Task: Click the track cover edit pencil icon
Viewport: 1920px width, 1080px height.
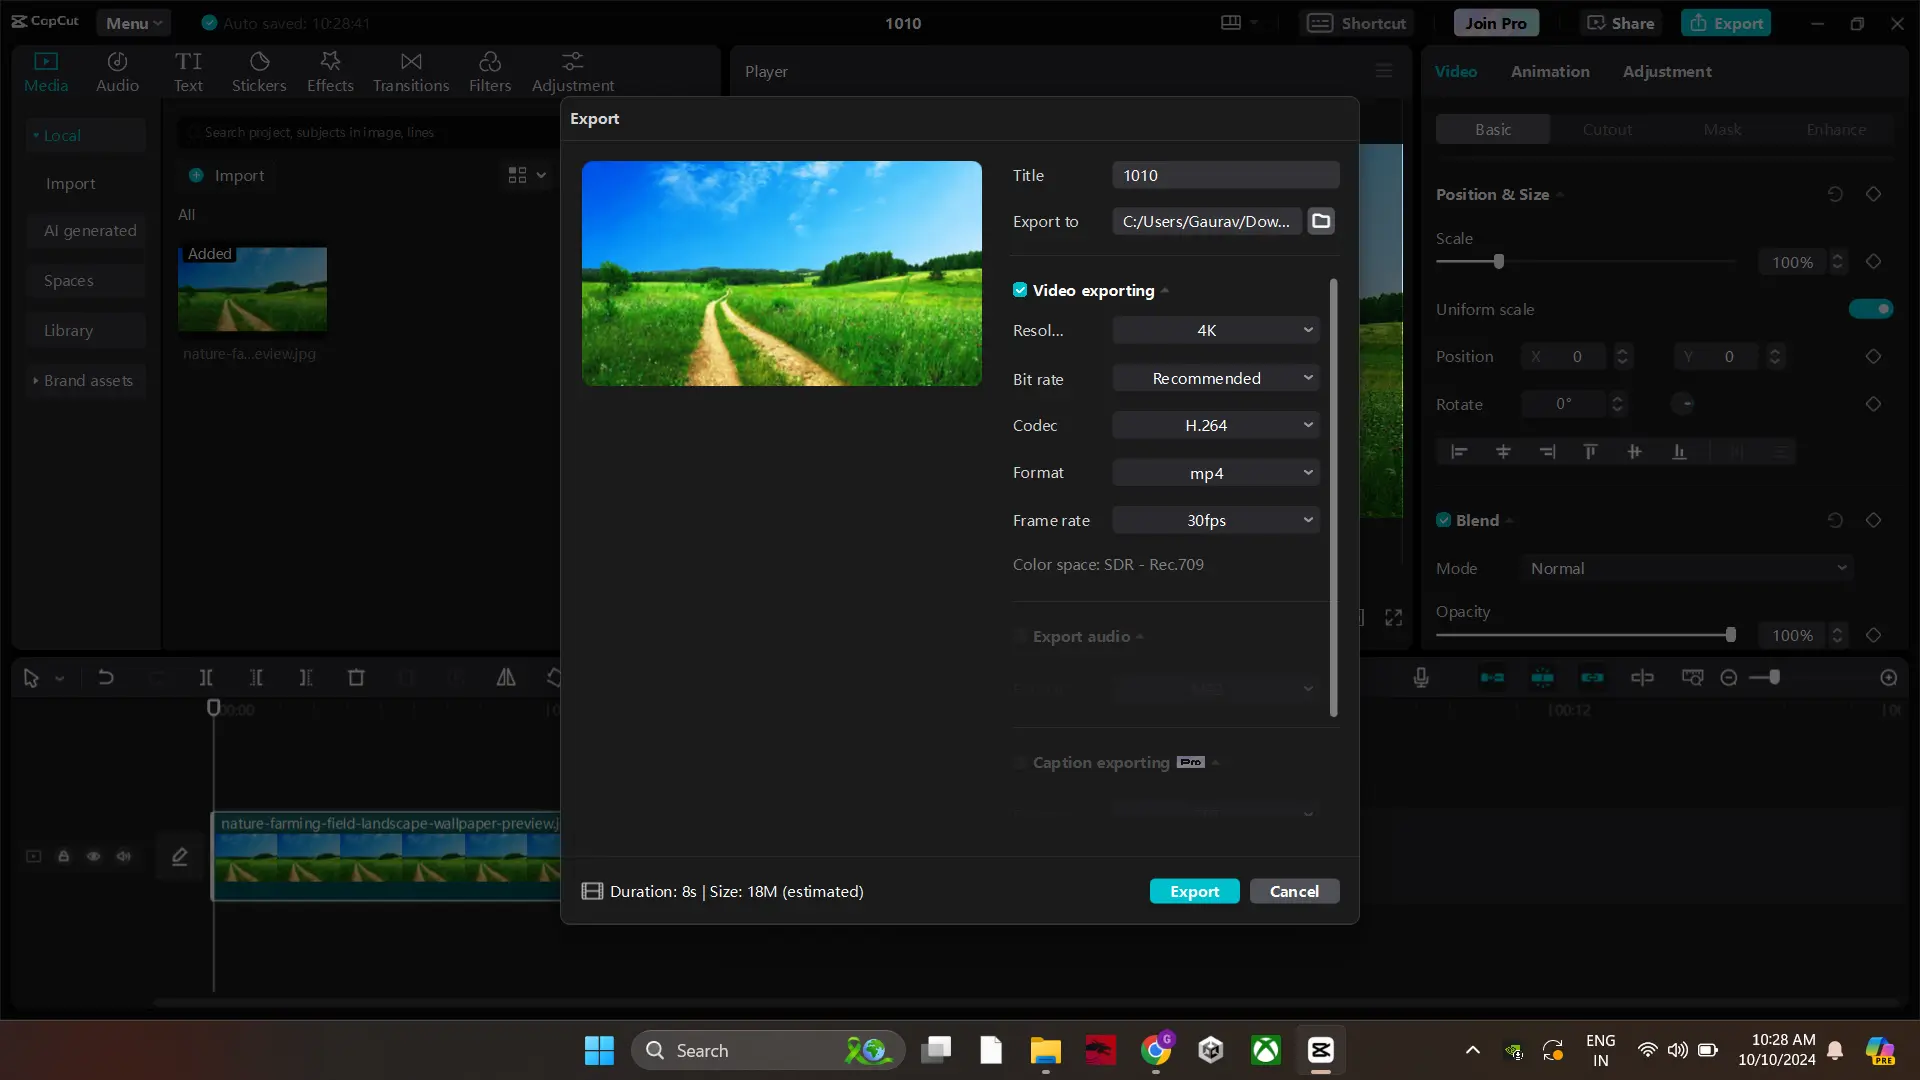Action: [x=180, y=857]
